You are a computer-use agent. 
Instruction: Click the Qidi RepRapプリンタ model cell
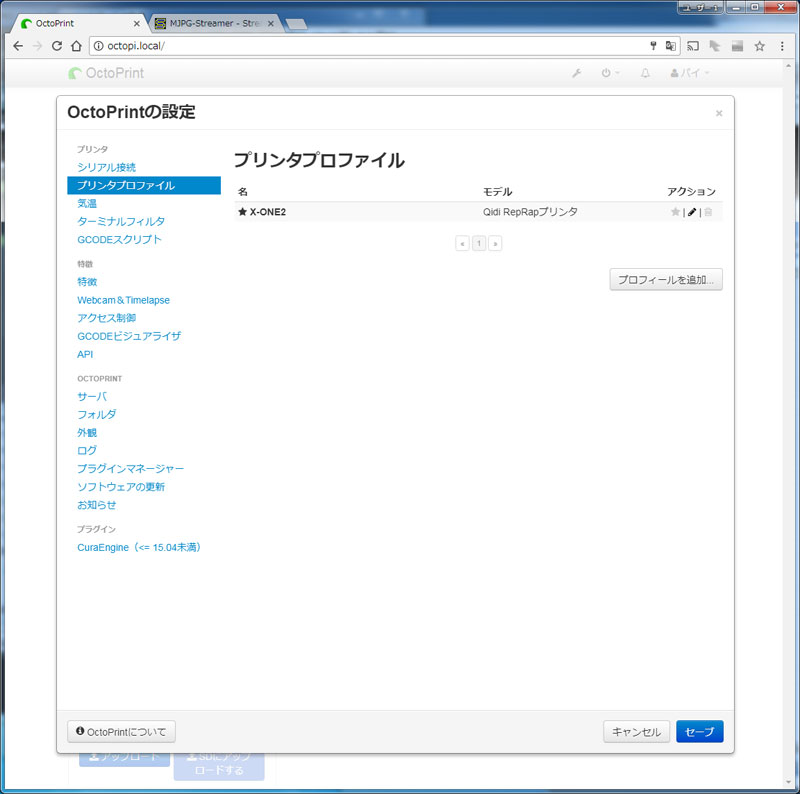point(530,212)
